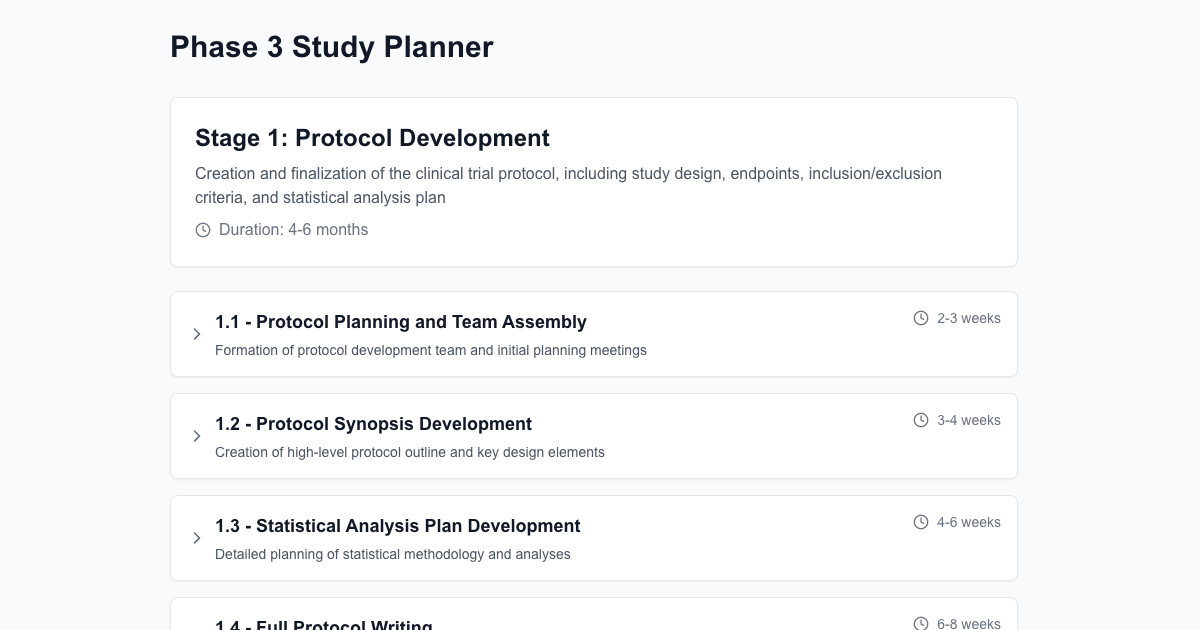Click the Phase 3 Study Planner heading
Image resolution: width=1200 pixels, height=630 pixels.
[x=332, y=47]
